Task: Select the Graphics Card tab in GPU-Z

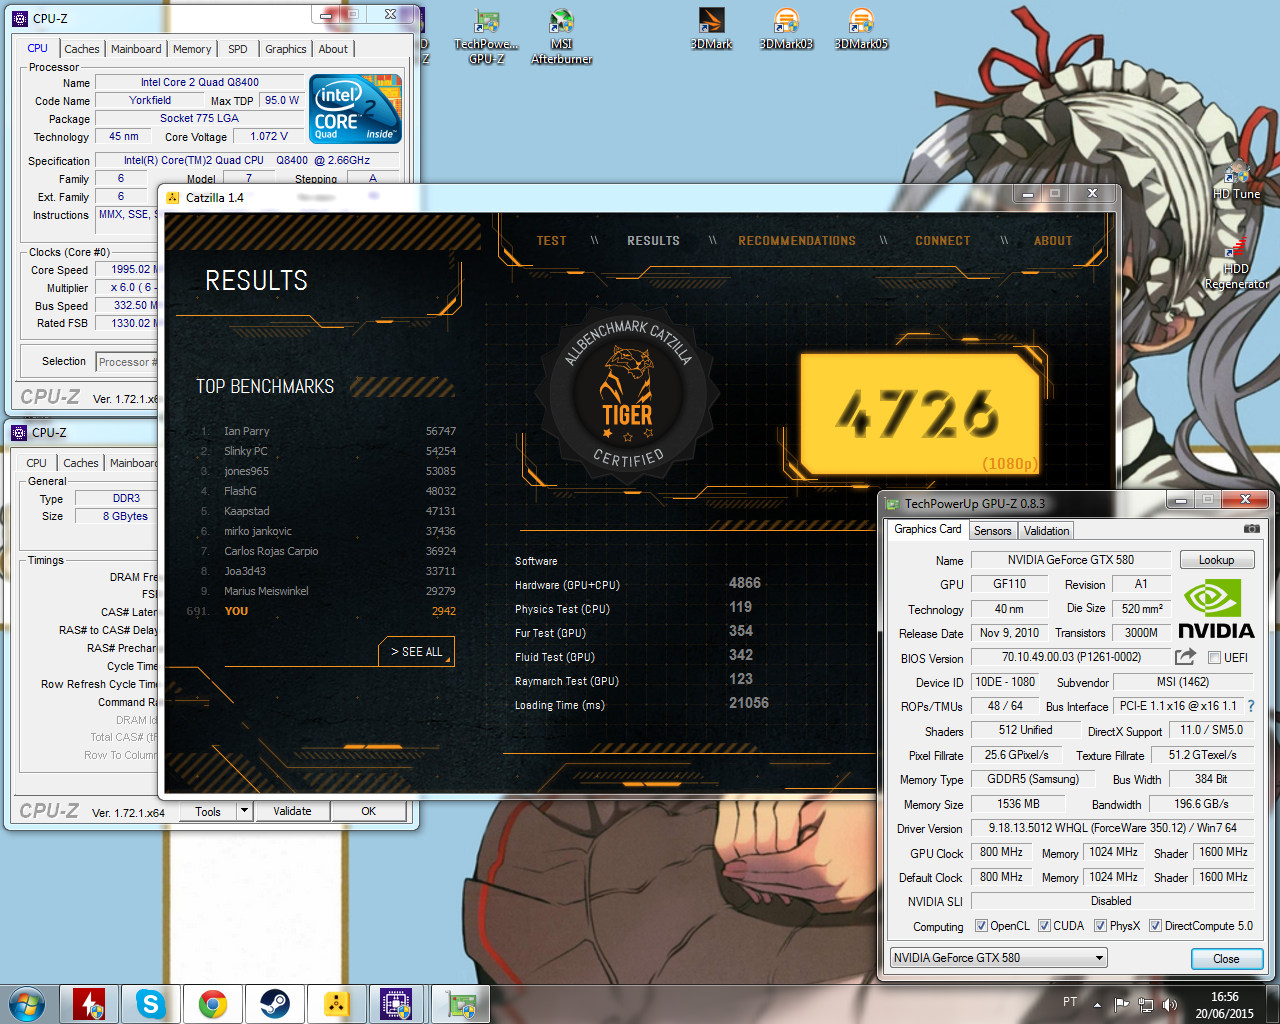Action: click(928, 529)
